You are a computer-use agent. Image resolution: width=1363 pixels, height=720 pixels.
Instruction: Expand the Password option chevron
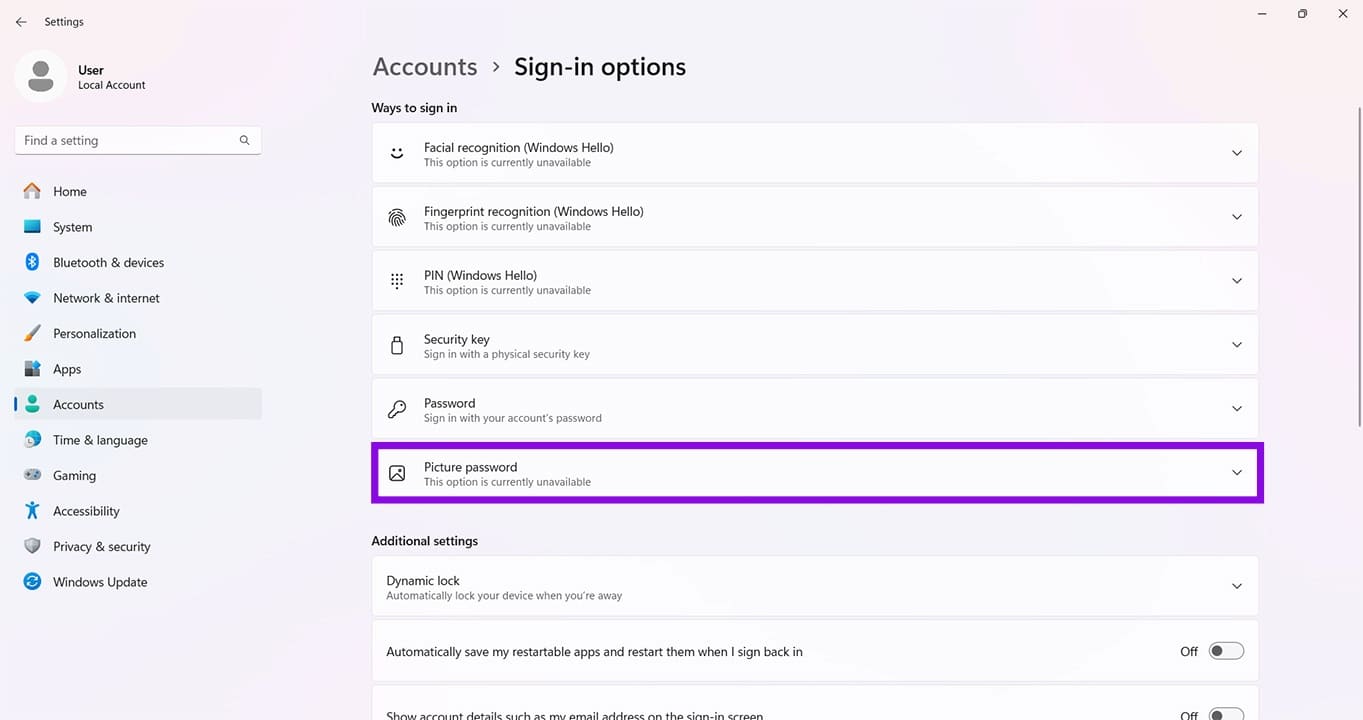pos(1237,409)
